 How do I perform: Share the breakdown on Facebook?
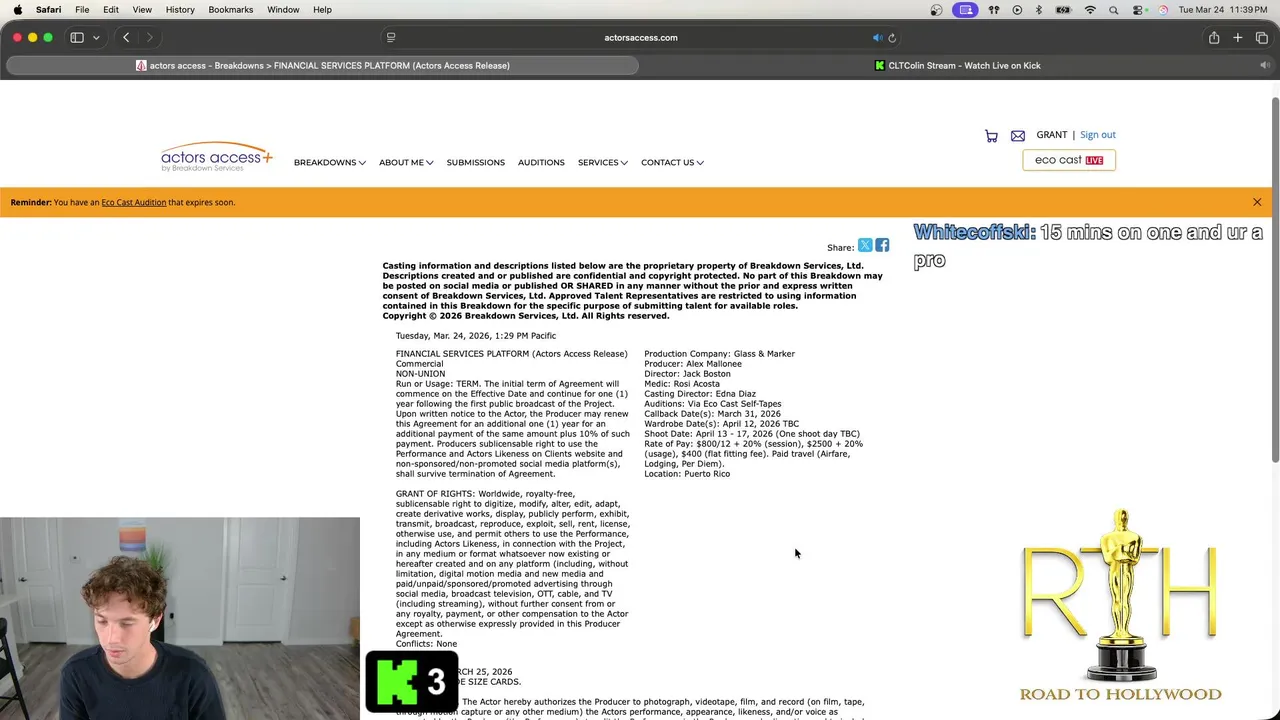pyautogui.click(x=882, y=246)
